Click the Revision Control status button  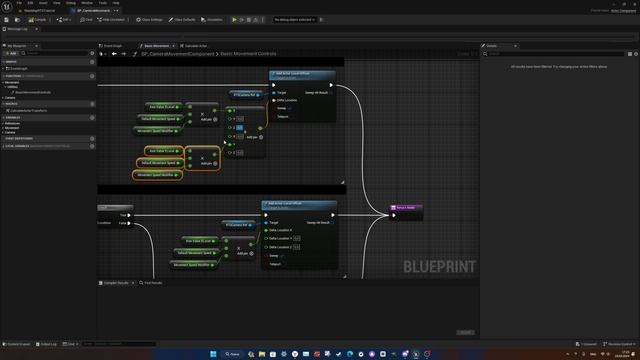coord(620,344)
